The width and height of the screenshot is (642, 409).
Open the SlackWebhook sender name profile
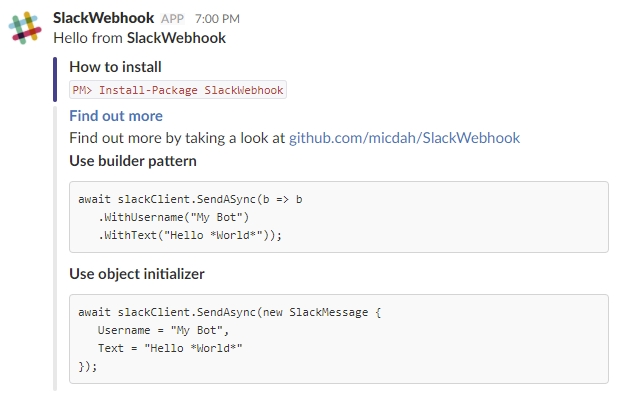tap(102, 18)
